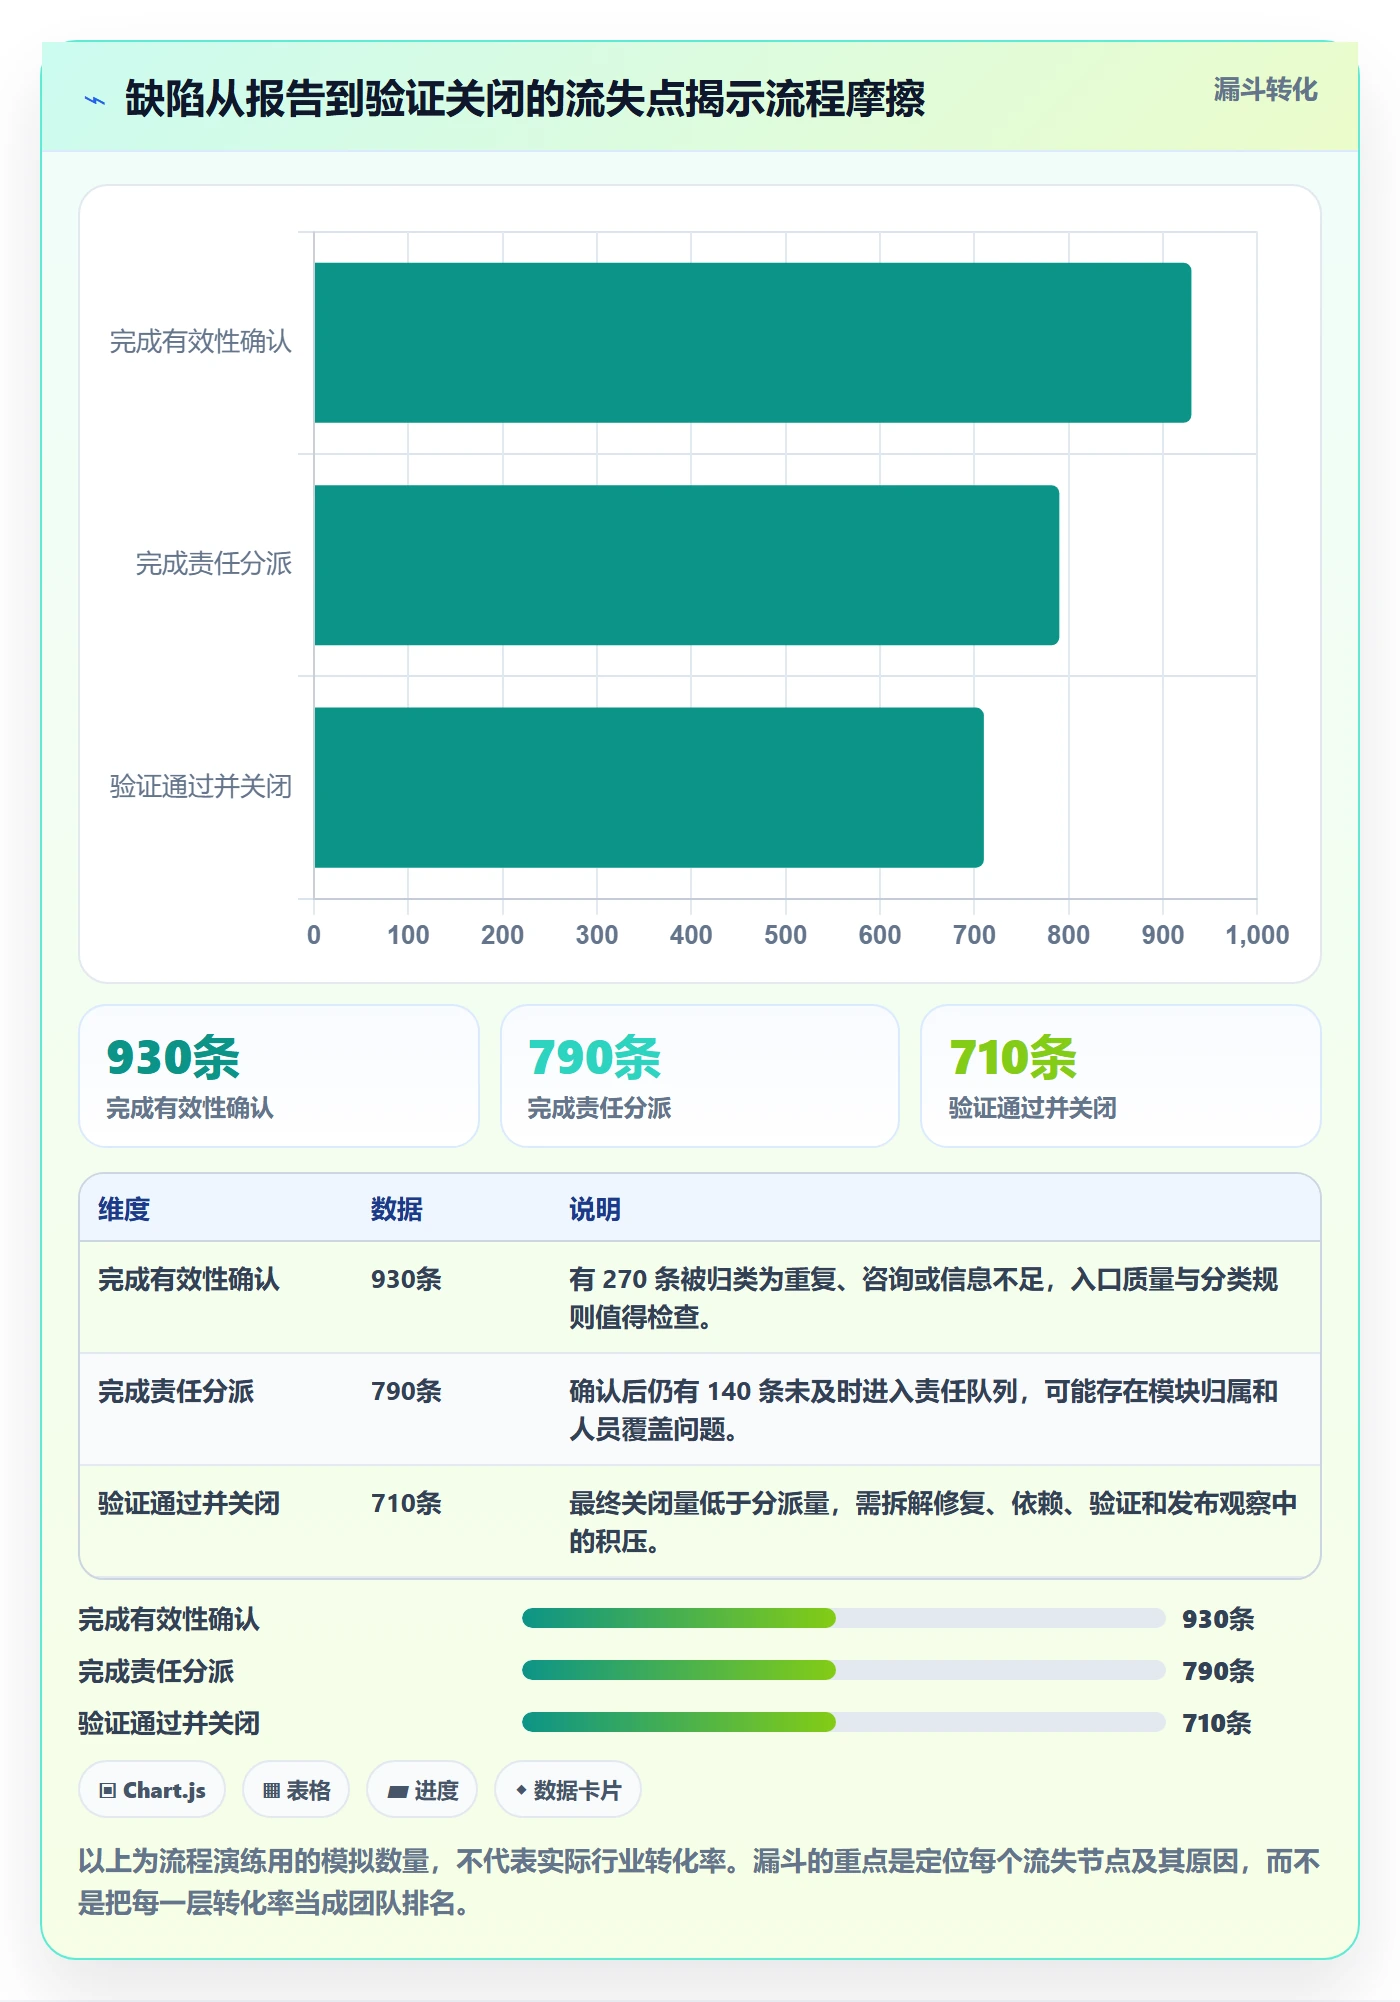Viewport: 1400px width, 2002px height.
Task: Click the Chart.js chip
Action: coord(152,1790)
